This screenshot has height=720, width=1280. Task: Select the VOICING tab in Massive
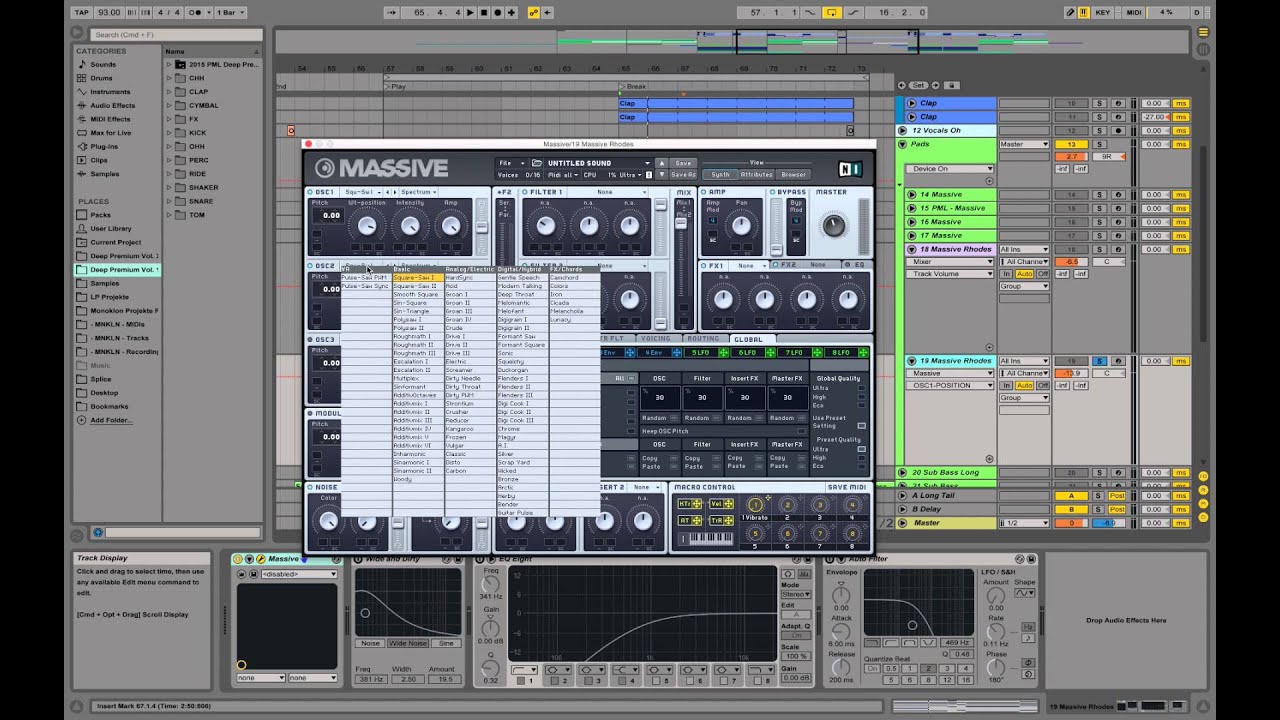654,339
